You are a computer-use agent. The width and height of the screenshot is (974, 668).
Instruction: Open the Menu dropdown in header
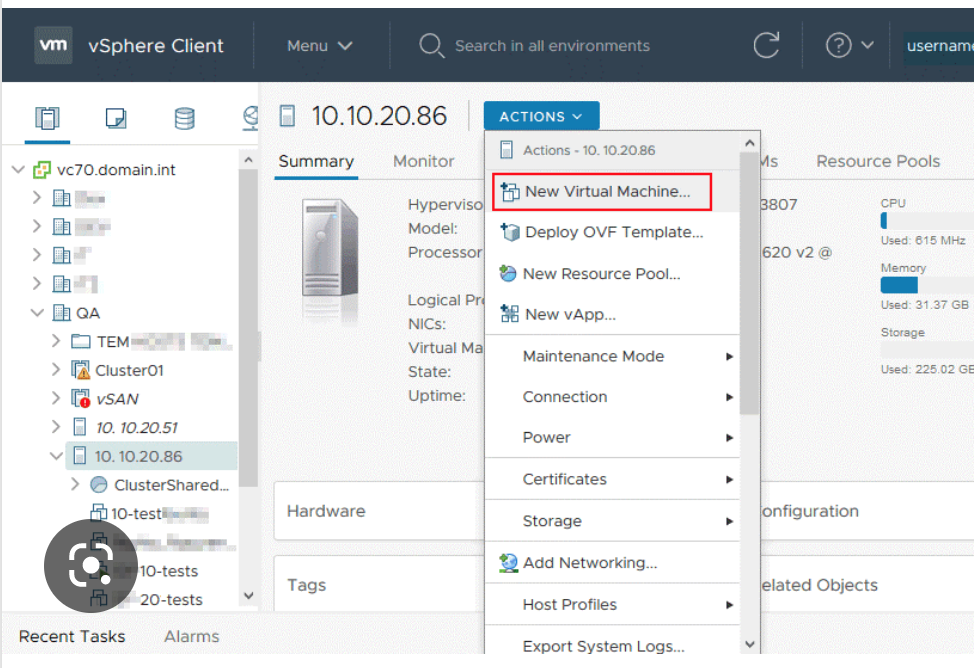(x=319, y=45)
